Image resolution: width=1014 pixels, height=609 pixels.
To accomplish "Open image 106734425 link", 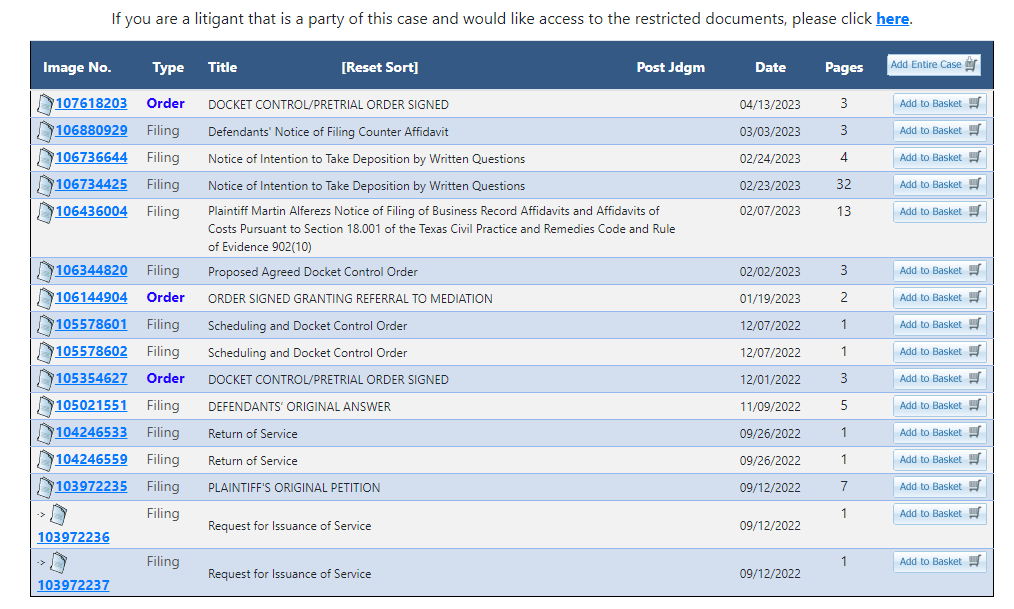I will 91,185.
